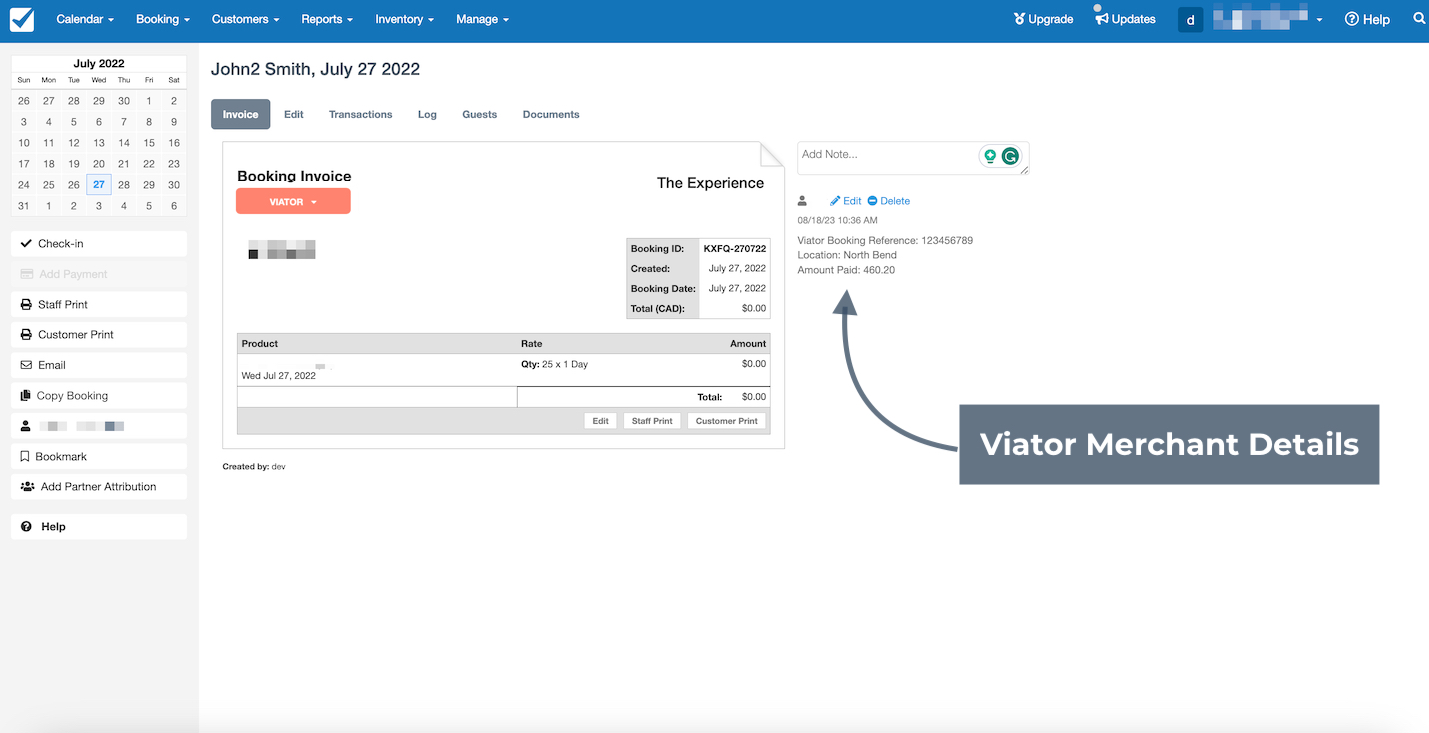Click sidebar Staff Print button

99,304
